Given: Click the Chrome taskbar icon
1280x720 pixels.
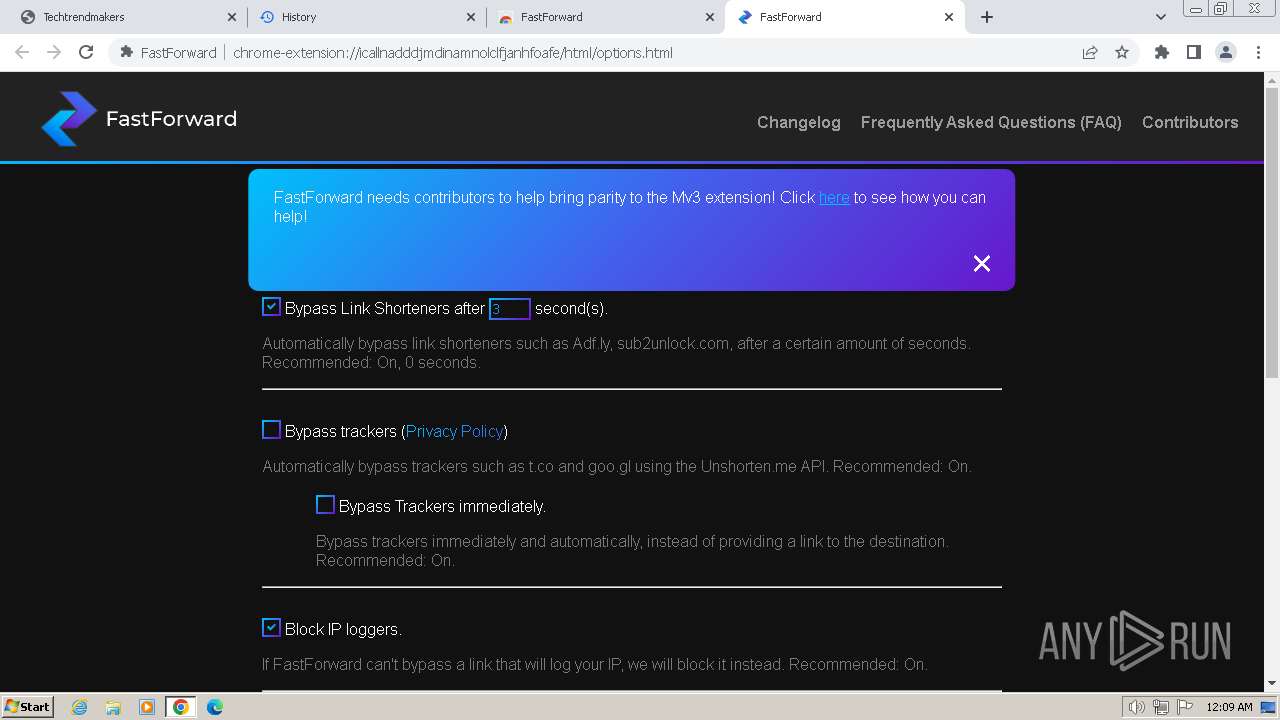Looking at the screenshot, I should tap(181, 707).
